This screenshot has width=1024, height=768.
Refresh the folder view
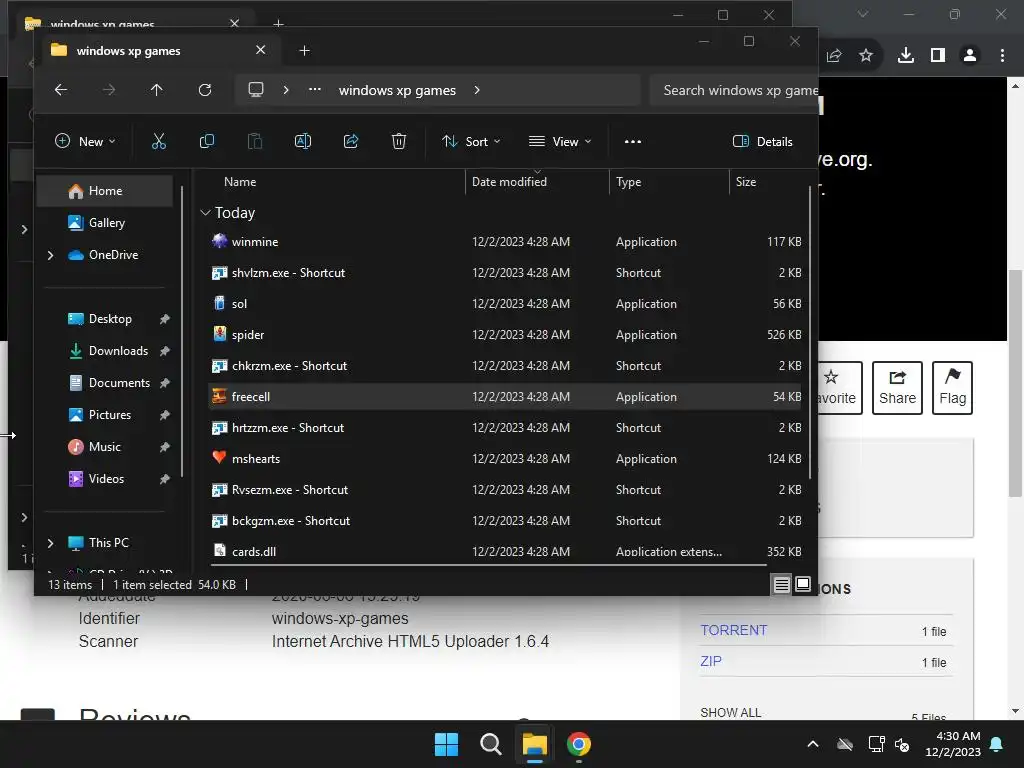pyautogui.click(x=205, y=90)
